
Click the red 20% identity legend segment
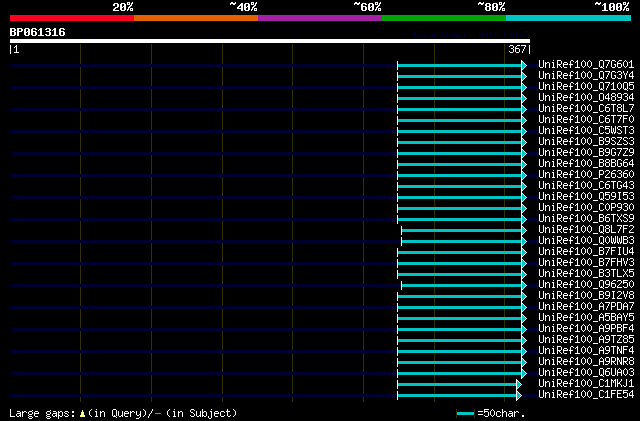click(x=72, y=18)
